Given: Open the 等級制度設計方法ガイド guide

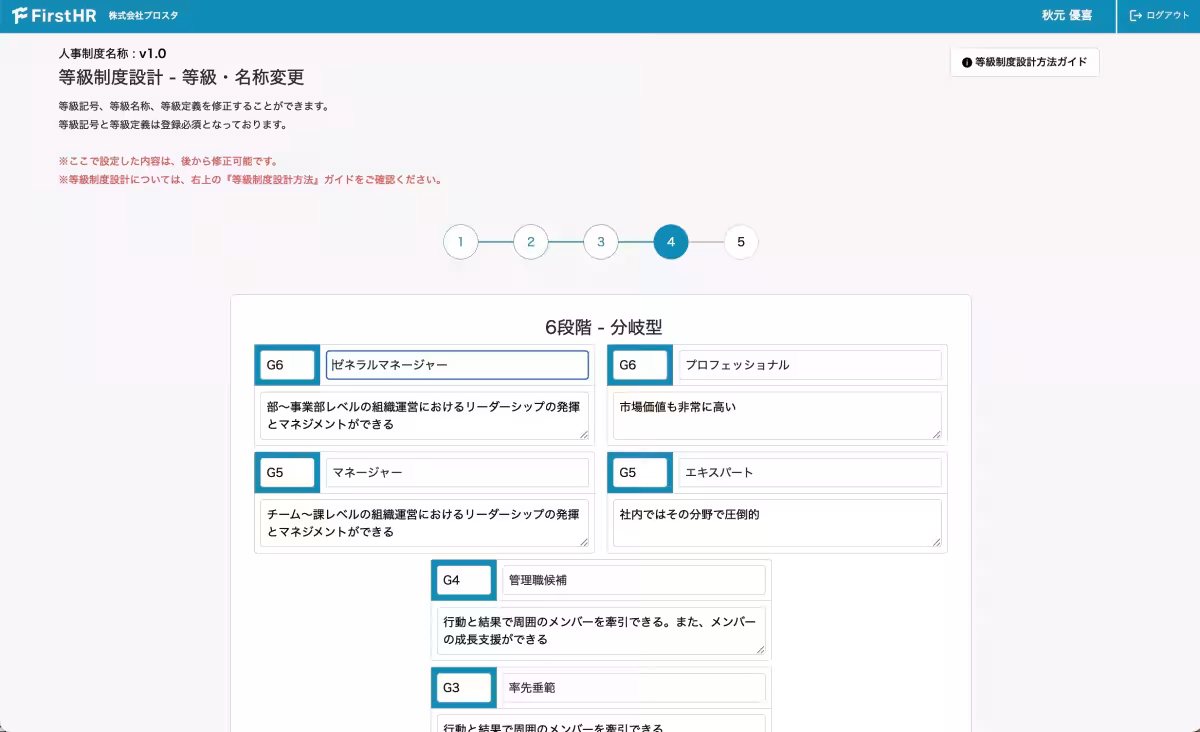Looking at the screenshot, I should 1024,62.
